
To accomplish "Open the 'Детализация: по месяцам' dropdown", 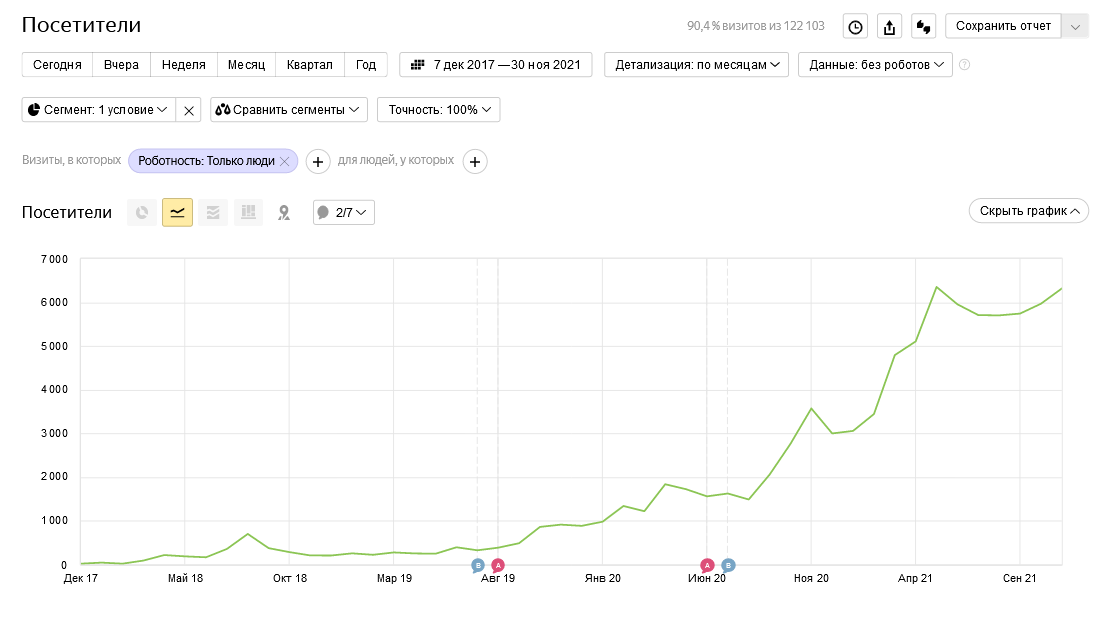I will tap(696, 65).
